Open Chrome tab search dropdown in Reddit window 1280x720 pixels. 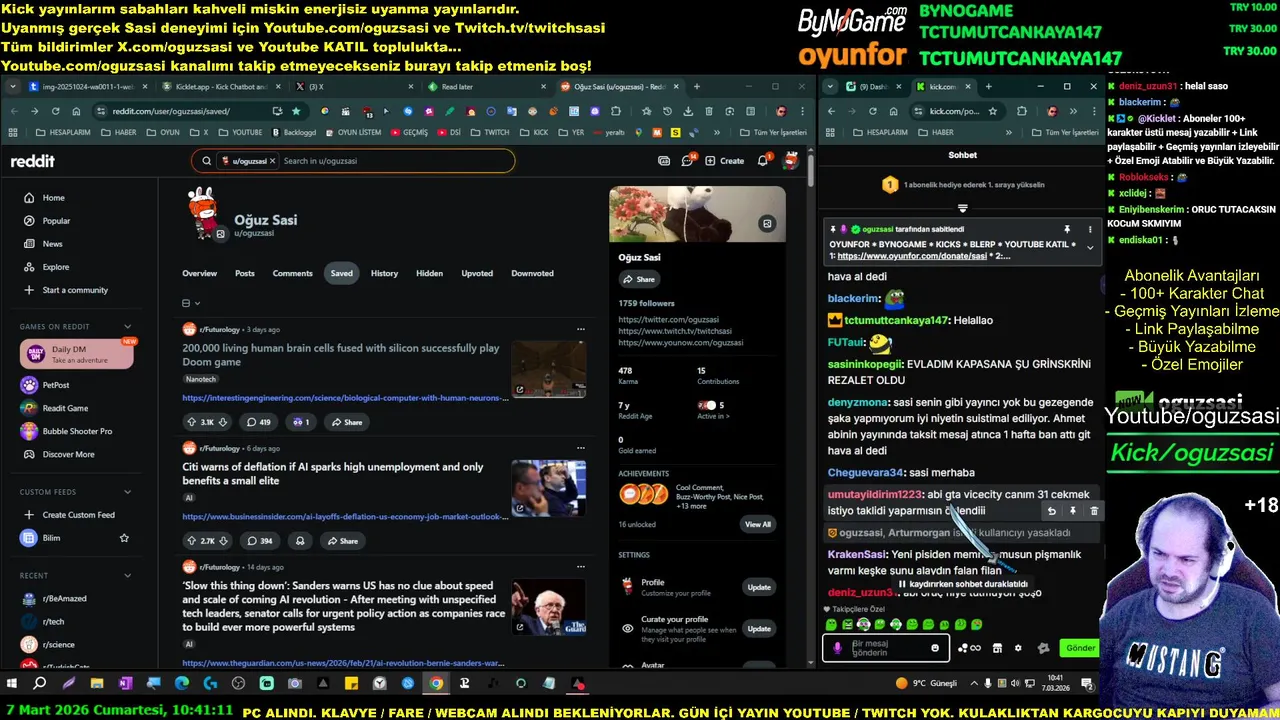pos(13,87)
